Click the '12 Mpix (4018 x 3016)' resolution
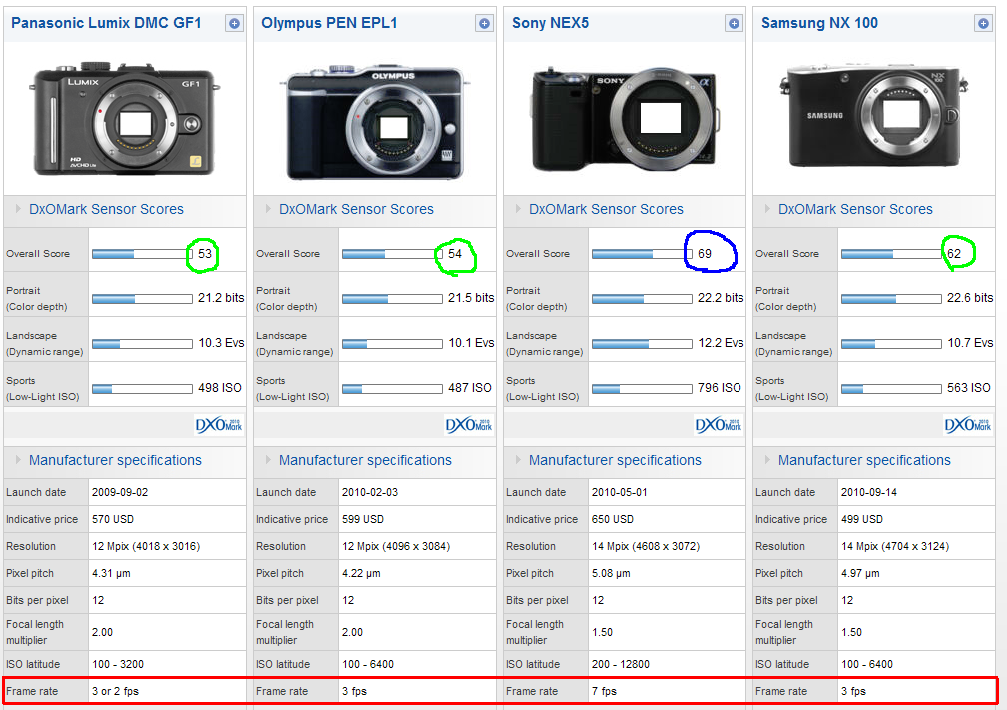The width and height of the screenshot is (1007, 710). [146, 546]
